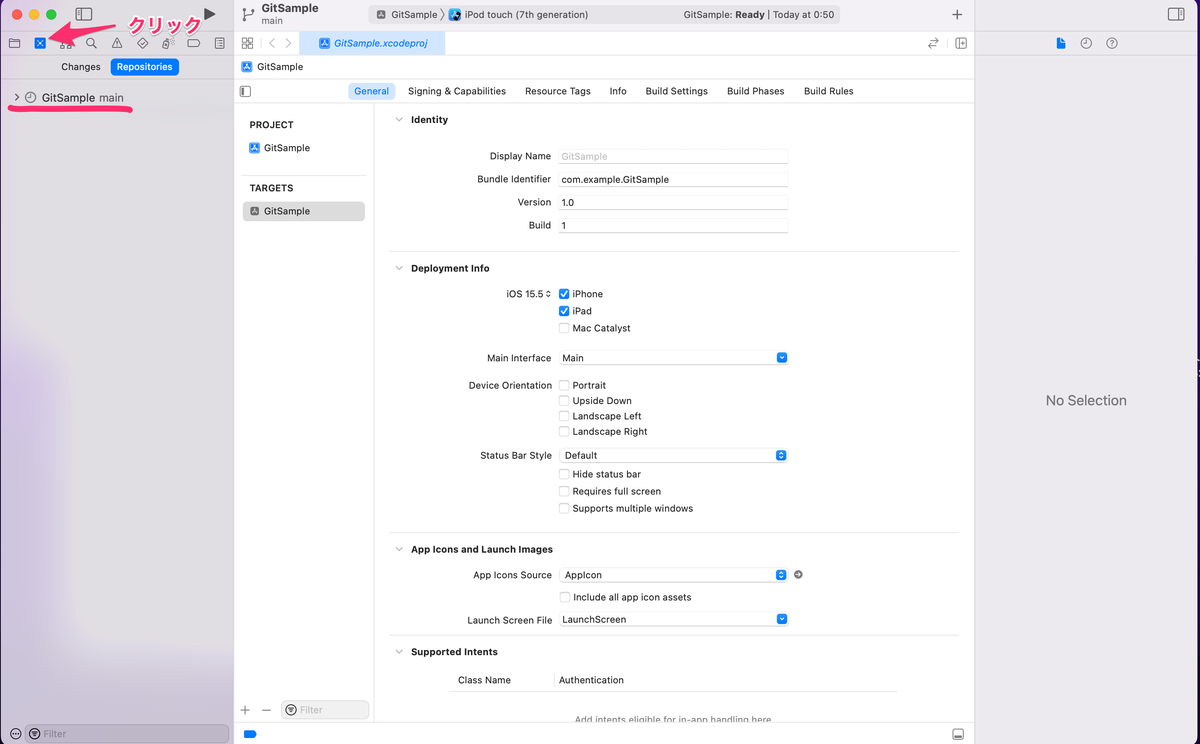Show the Quick Help inspector

click(1112, 43)
